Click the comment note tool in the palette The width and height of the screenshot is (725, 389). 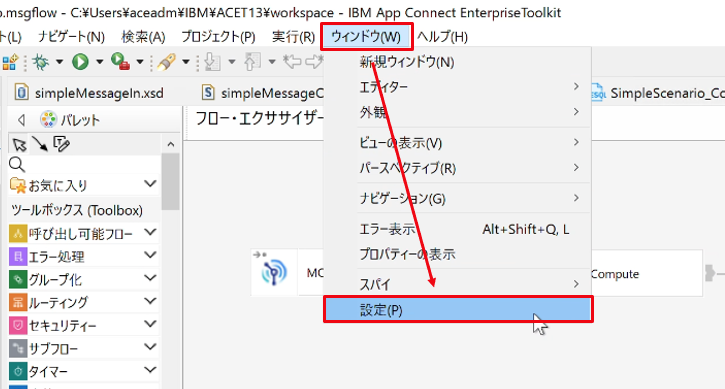pyautogui.click(x=61, y=144)
